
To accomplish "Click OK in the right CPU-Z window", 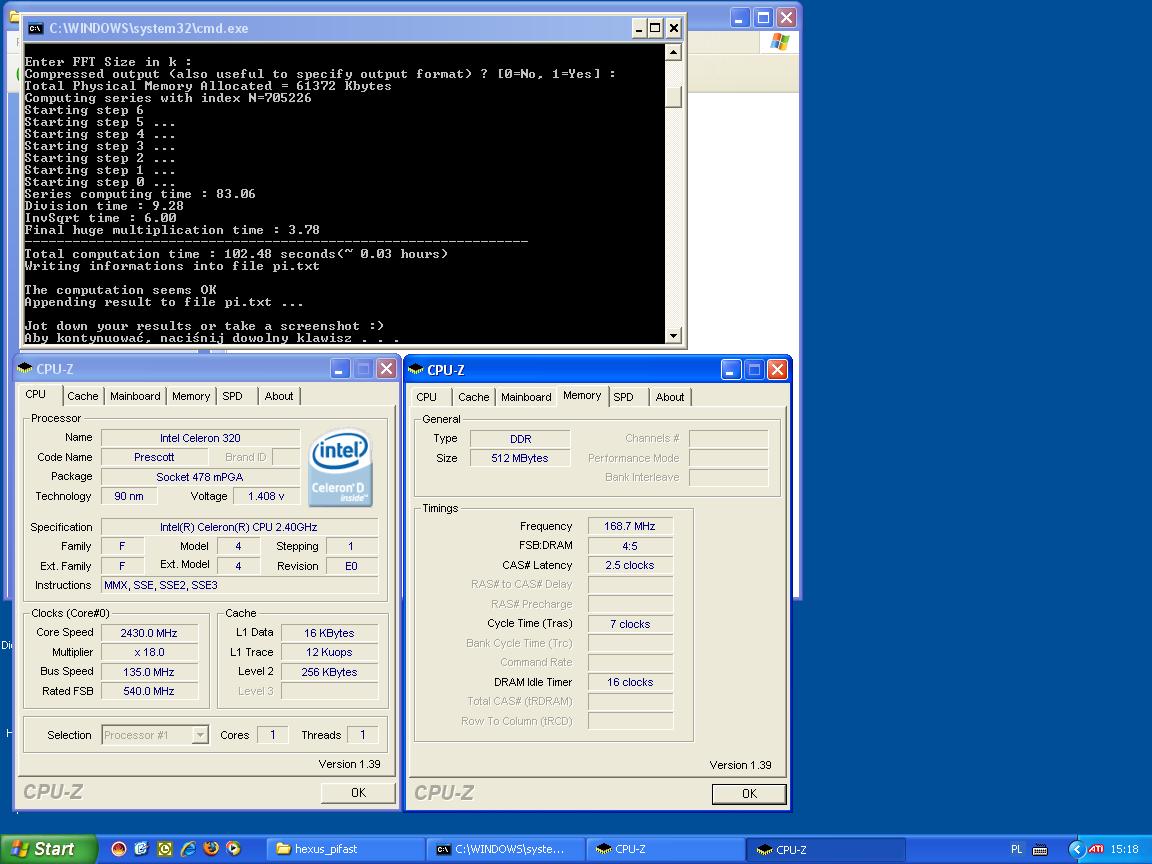I will click(749, 793).
